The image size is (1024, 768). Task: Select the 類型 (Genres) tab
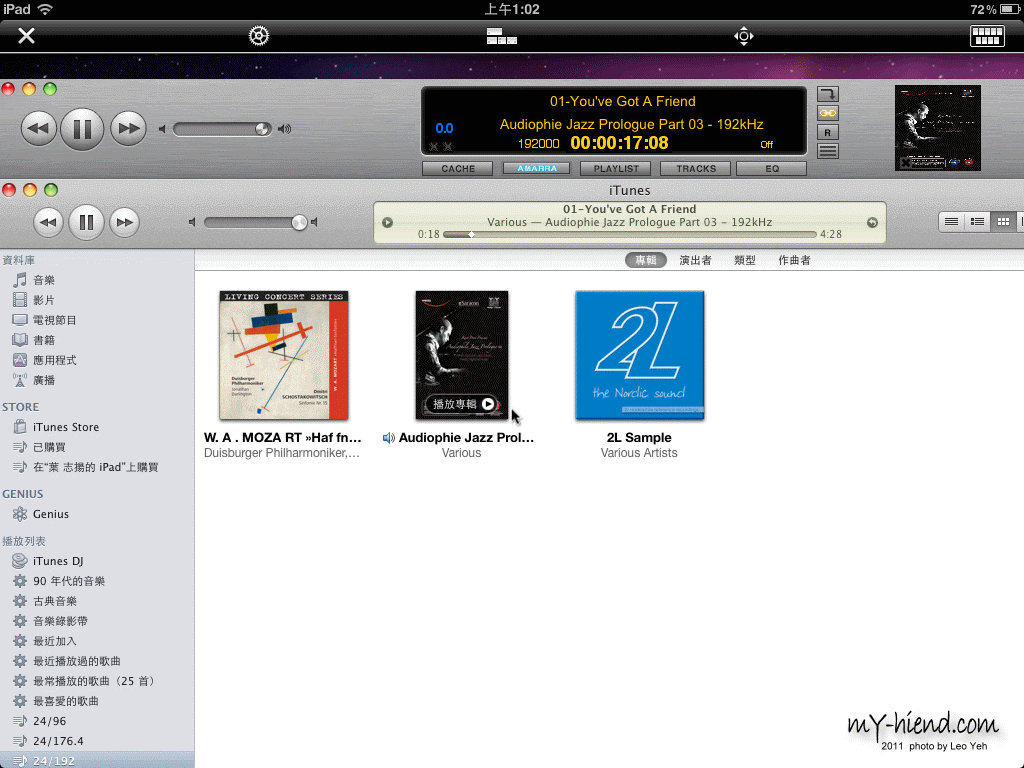click(744, 260)
